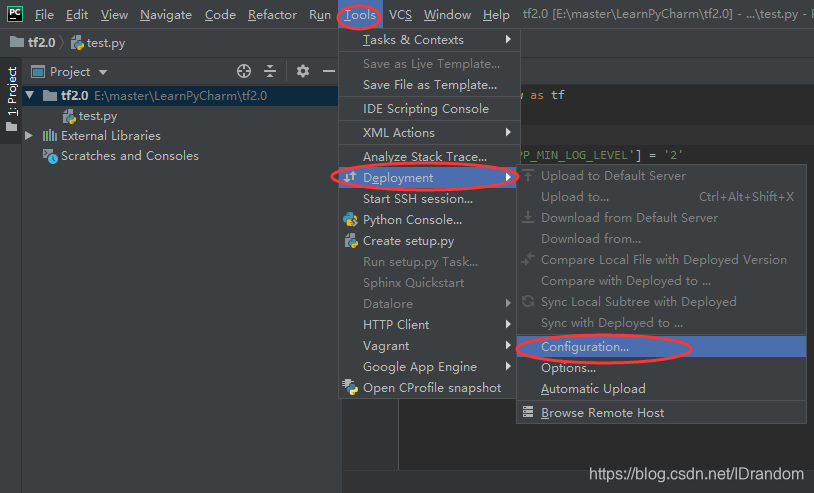This screenshot has height=493, width=814.
Task: Expand the Deployment submenu arrow
Action: coord(508,177)
